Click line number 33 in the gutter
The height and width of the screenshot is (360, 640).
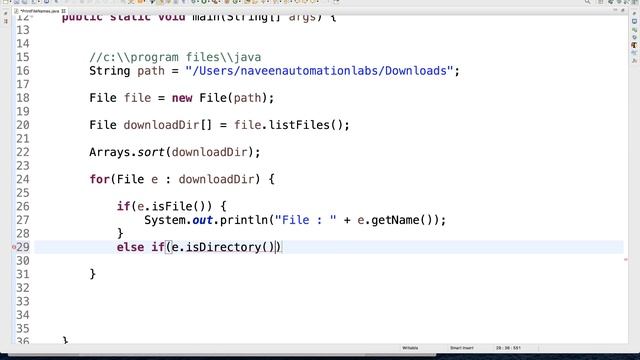(x=23, y=301)
